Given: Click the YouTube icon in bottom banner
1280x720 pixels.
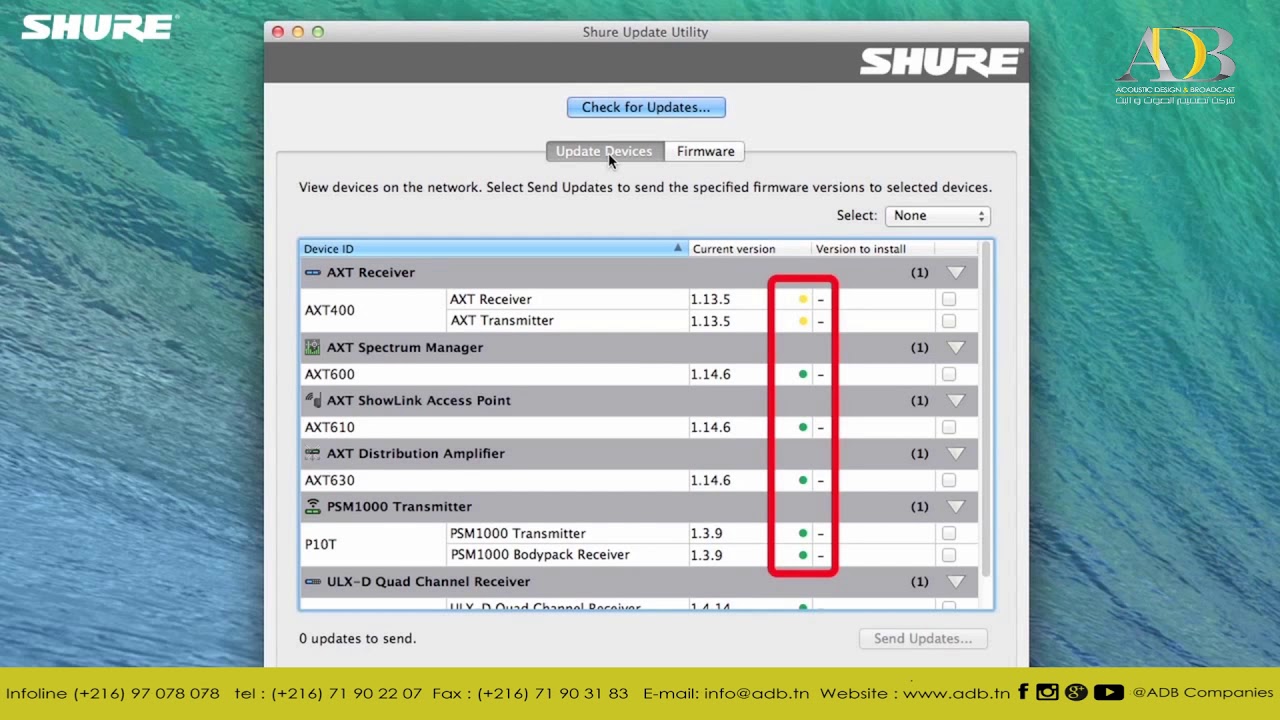Looking at the screenshot, I should click(x=1108, y=692).
